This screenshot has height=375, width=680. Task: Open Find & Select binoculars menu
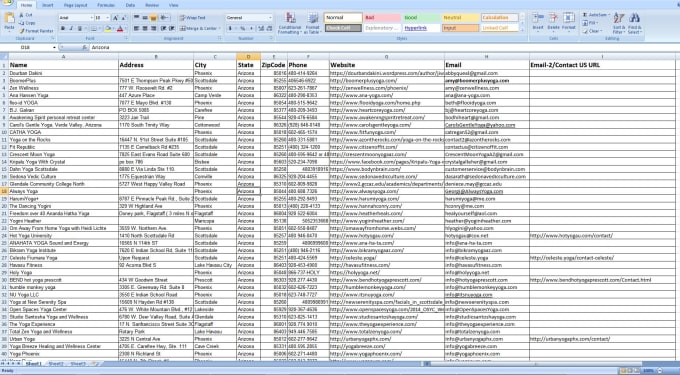pyautogui.click(x=634, y=23)
